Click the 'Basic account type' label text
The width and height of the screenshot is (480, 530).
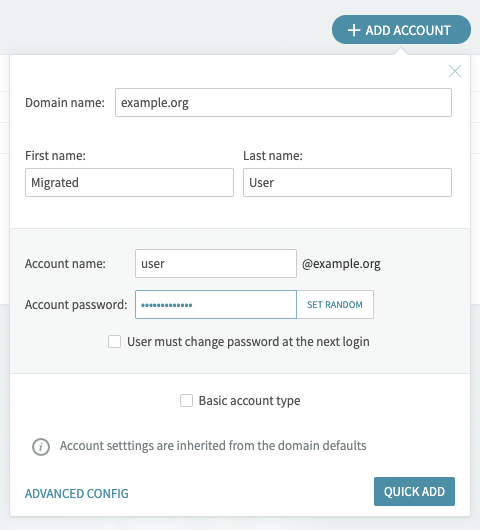pos(249,401)
